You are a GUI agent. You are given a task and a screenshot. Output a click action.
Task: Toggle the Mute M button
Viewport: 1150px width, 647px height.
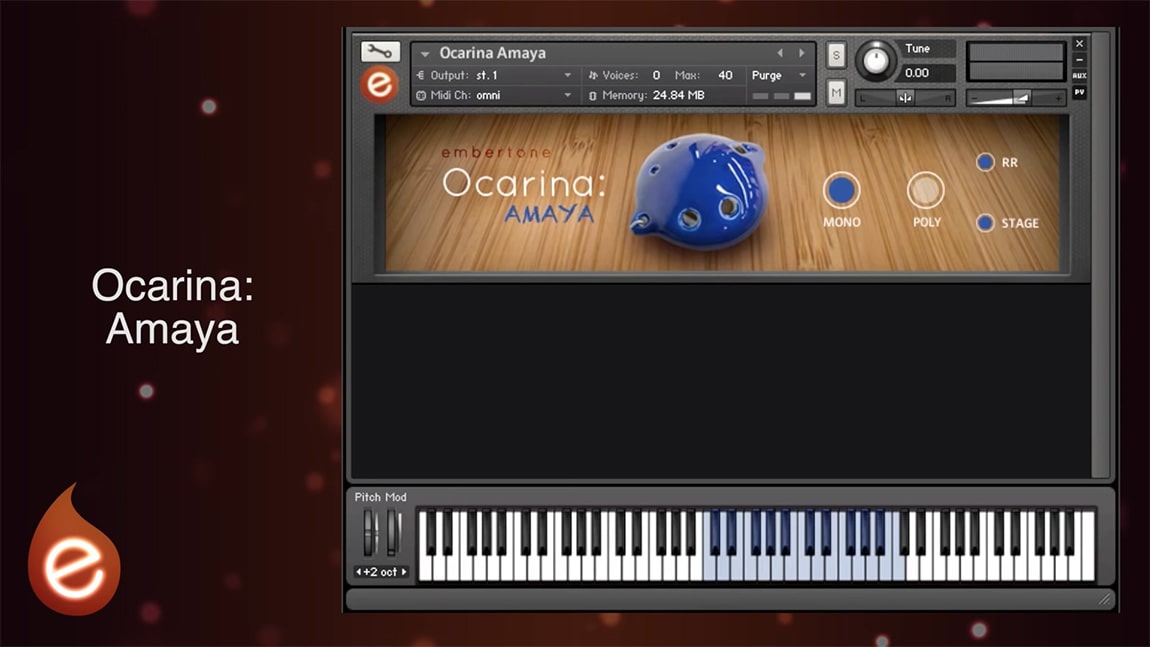click(836, 92)
